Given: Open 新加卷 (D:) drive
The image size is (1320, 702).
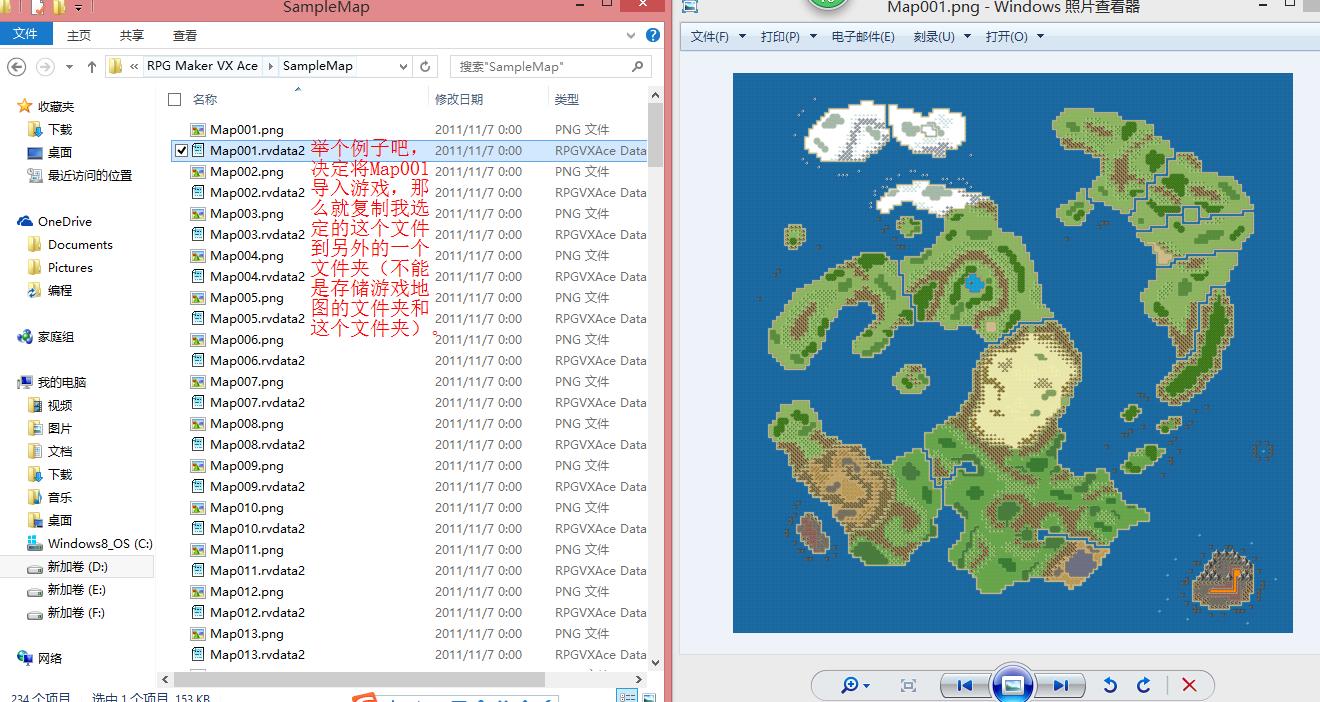Looking at the screenshot, I should click(68, 566).
